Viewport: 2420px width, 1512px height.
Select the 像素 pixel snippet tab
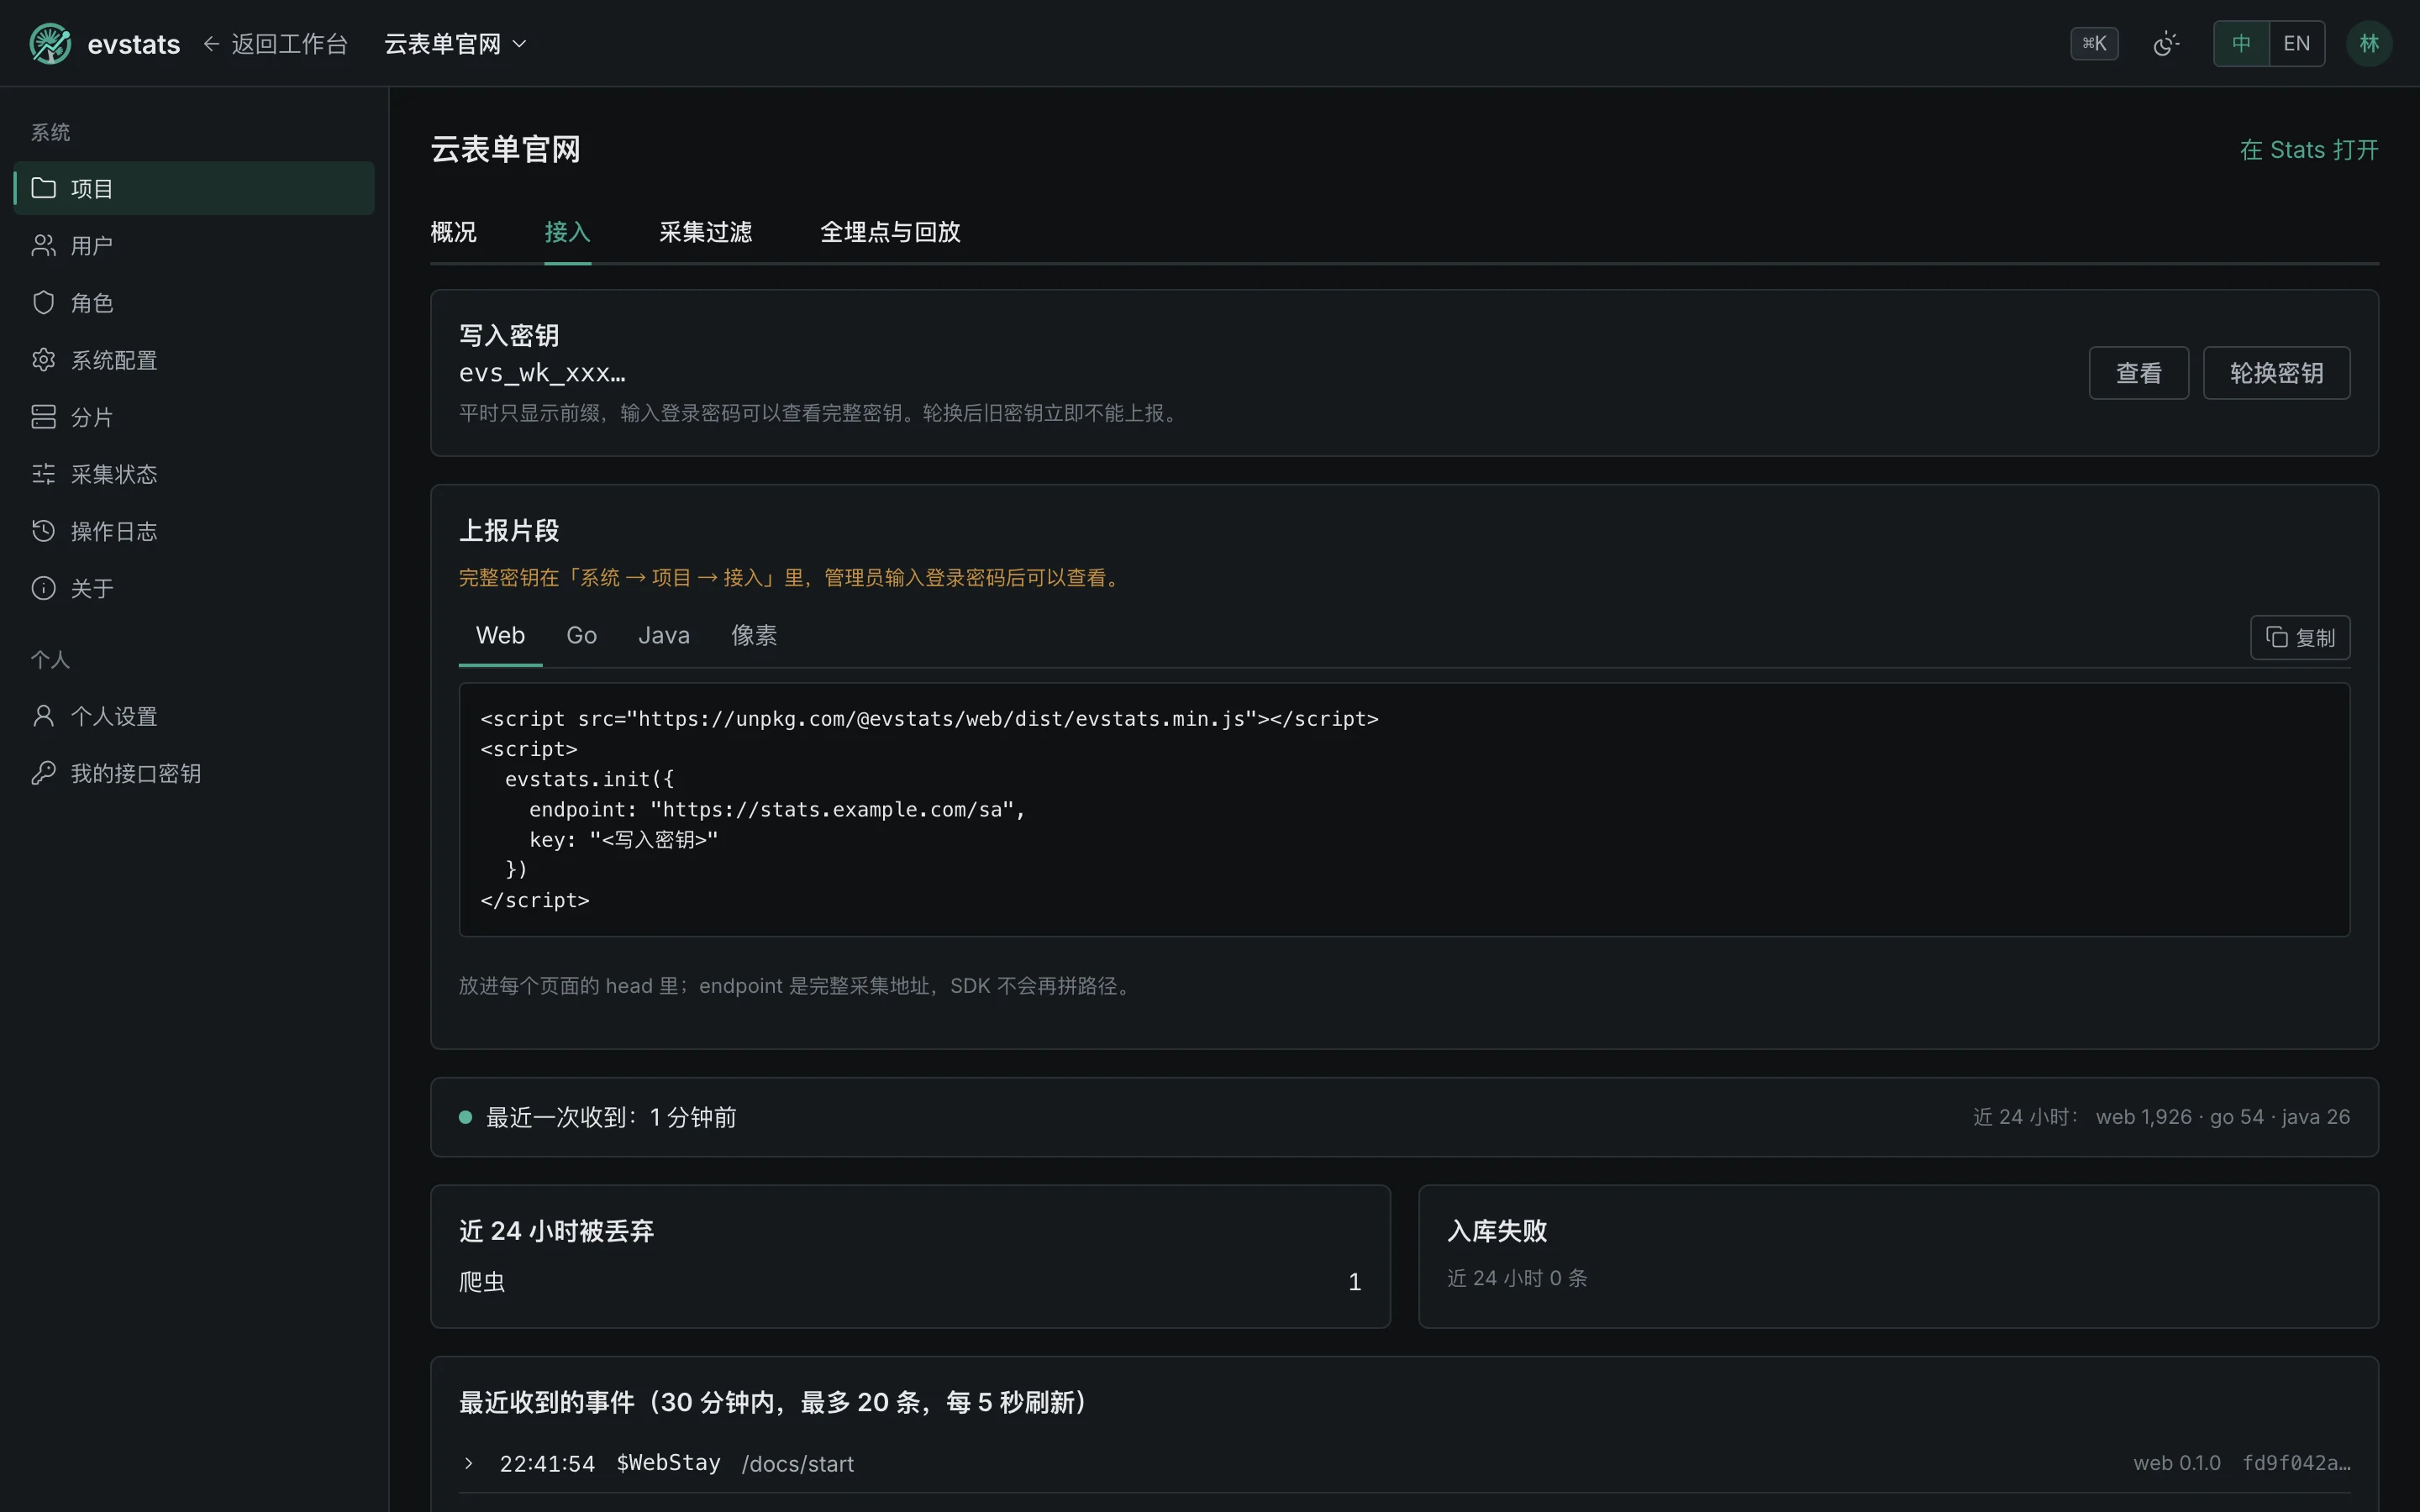click(x=754, y=636)
